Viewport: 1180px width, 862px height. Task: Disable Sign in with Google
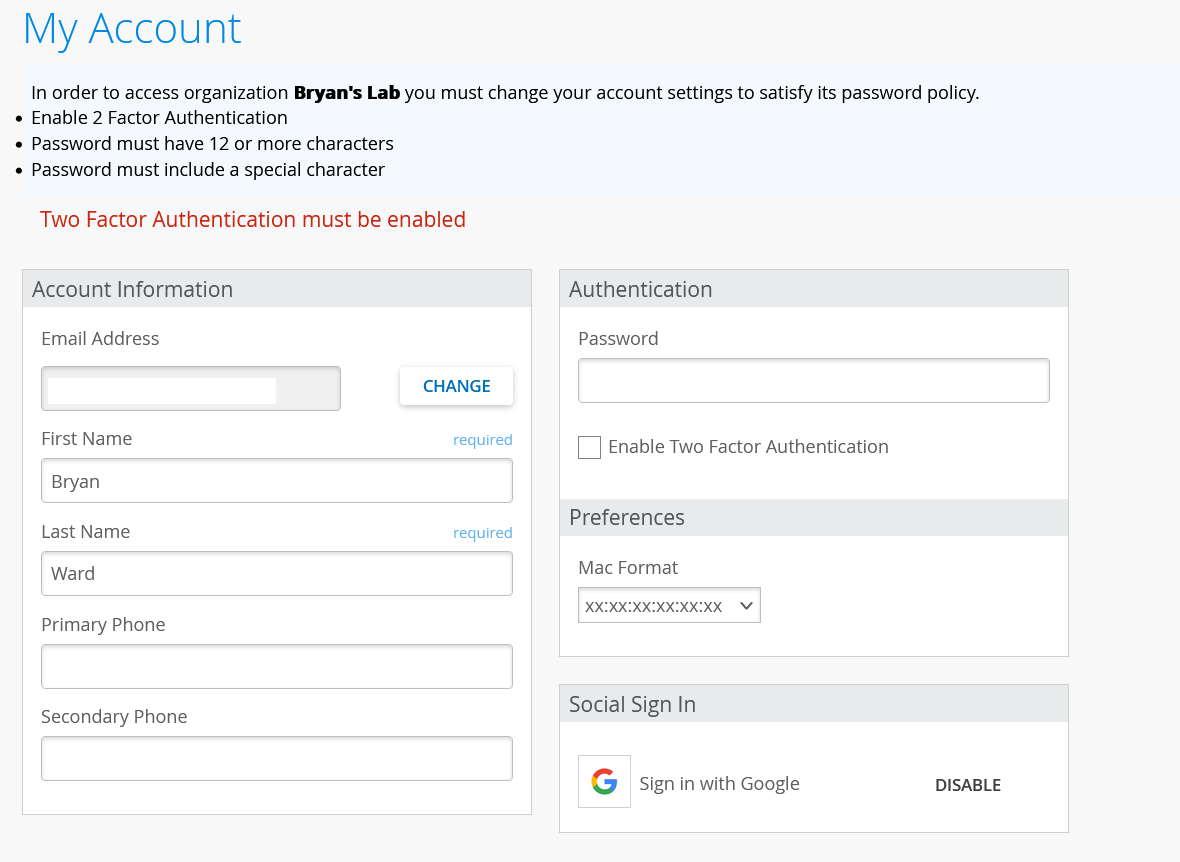pos(967,785)
